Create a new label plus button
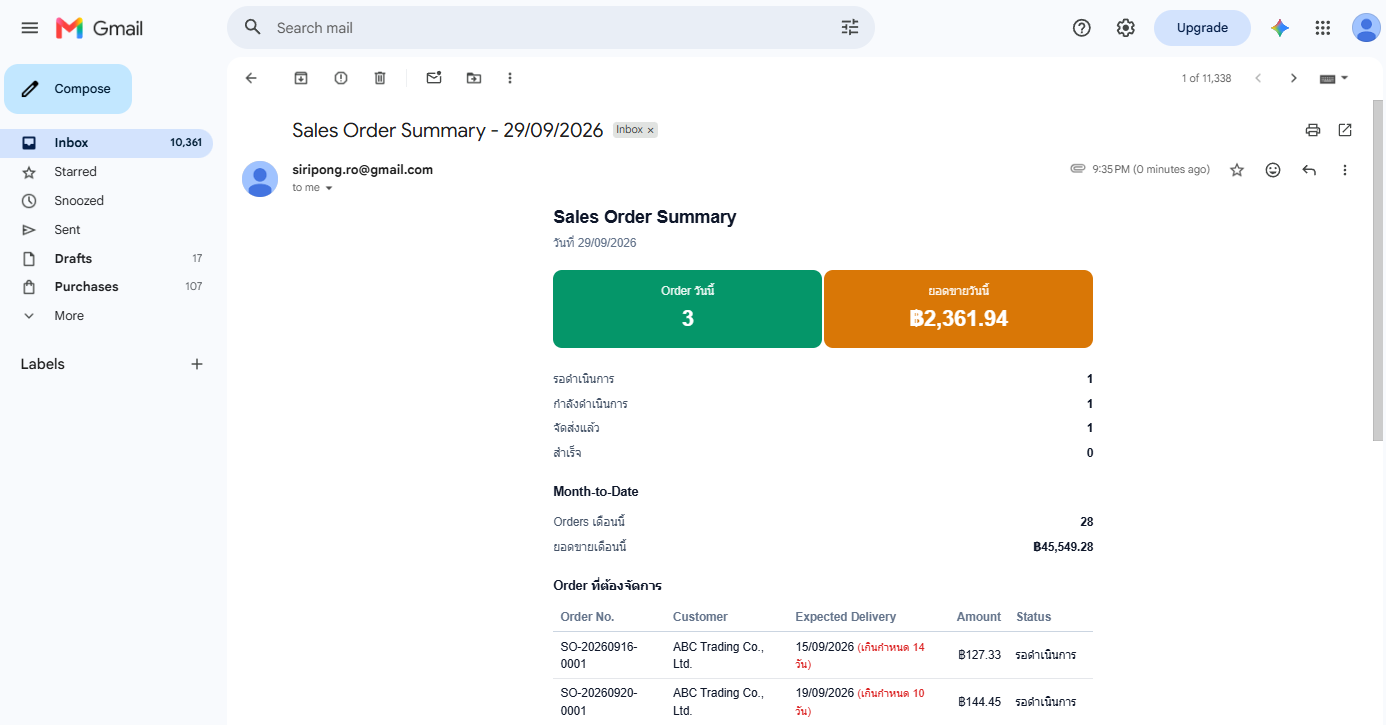 coord(197,364)
